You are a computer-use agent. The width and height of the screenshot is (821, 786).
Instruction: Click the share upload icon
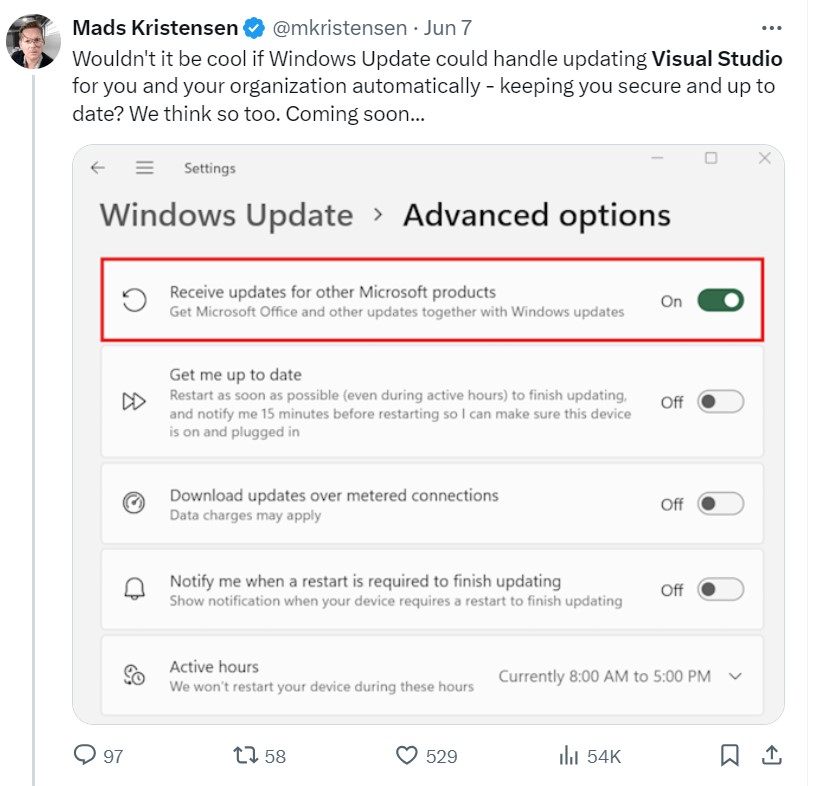pyautogui.click(x=771, y=754)
